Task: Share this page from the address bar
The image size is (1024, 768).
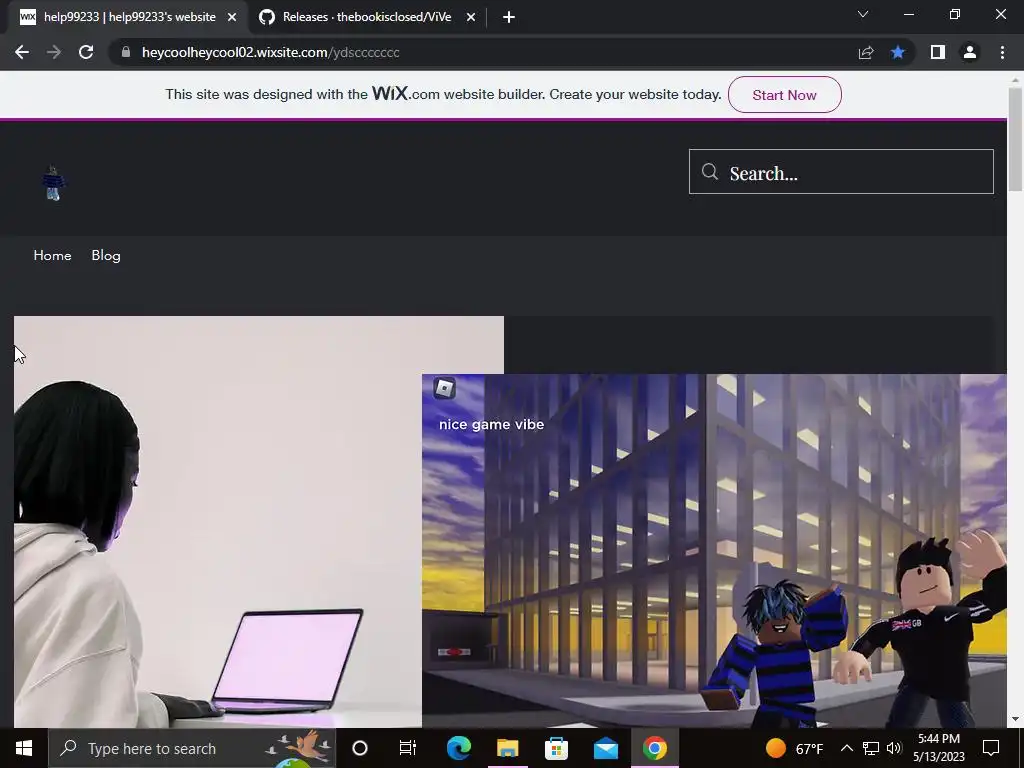Action: pyautogui.click(x=866, y=52)
